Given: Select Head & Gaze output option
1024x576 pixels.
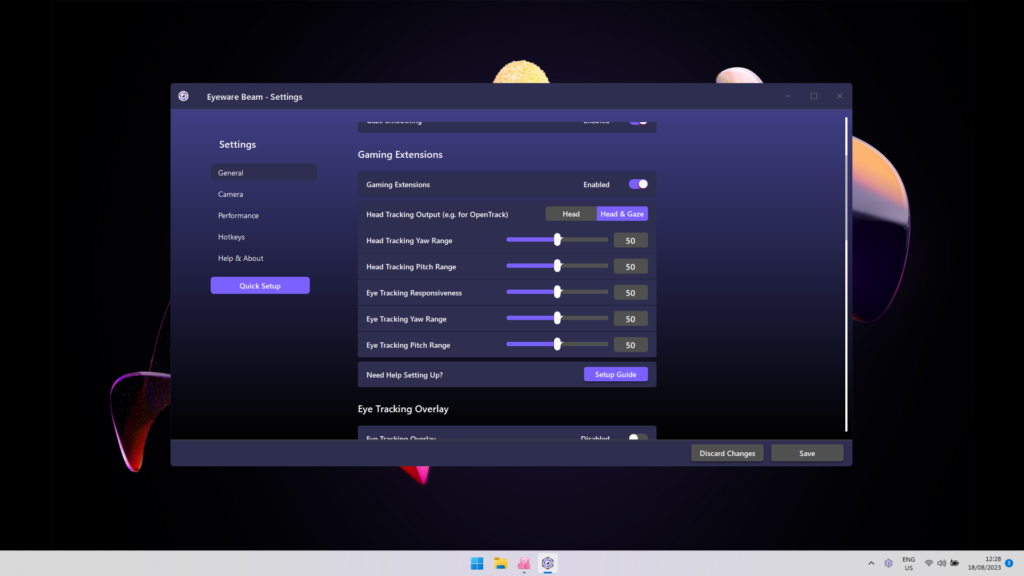Looking at the screenshot, I should [622, 214].
